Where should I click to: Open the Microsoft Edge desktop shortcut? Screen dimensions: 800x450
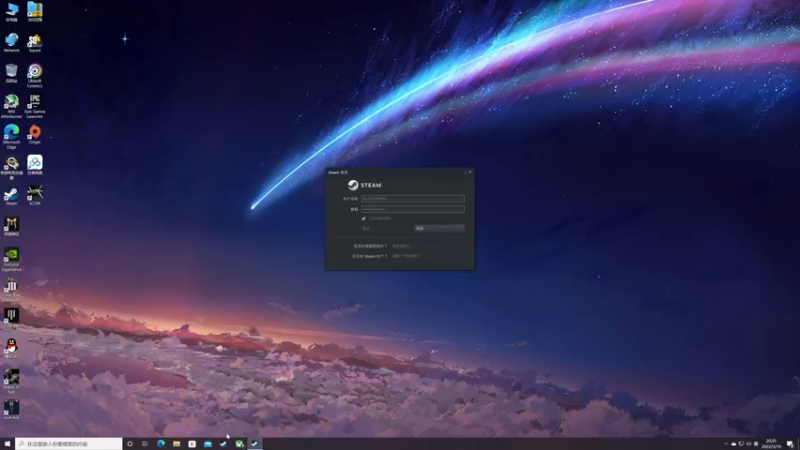[11, 136]
